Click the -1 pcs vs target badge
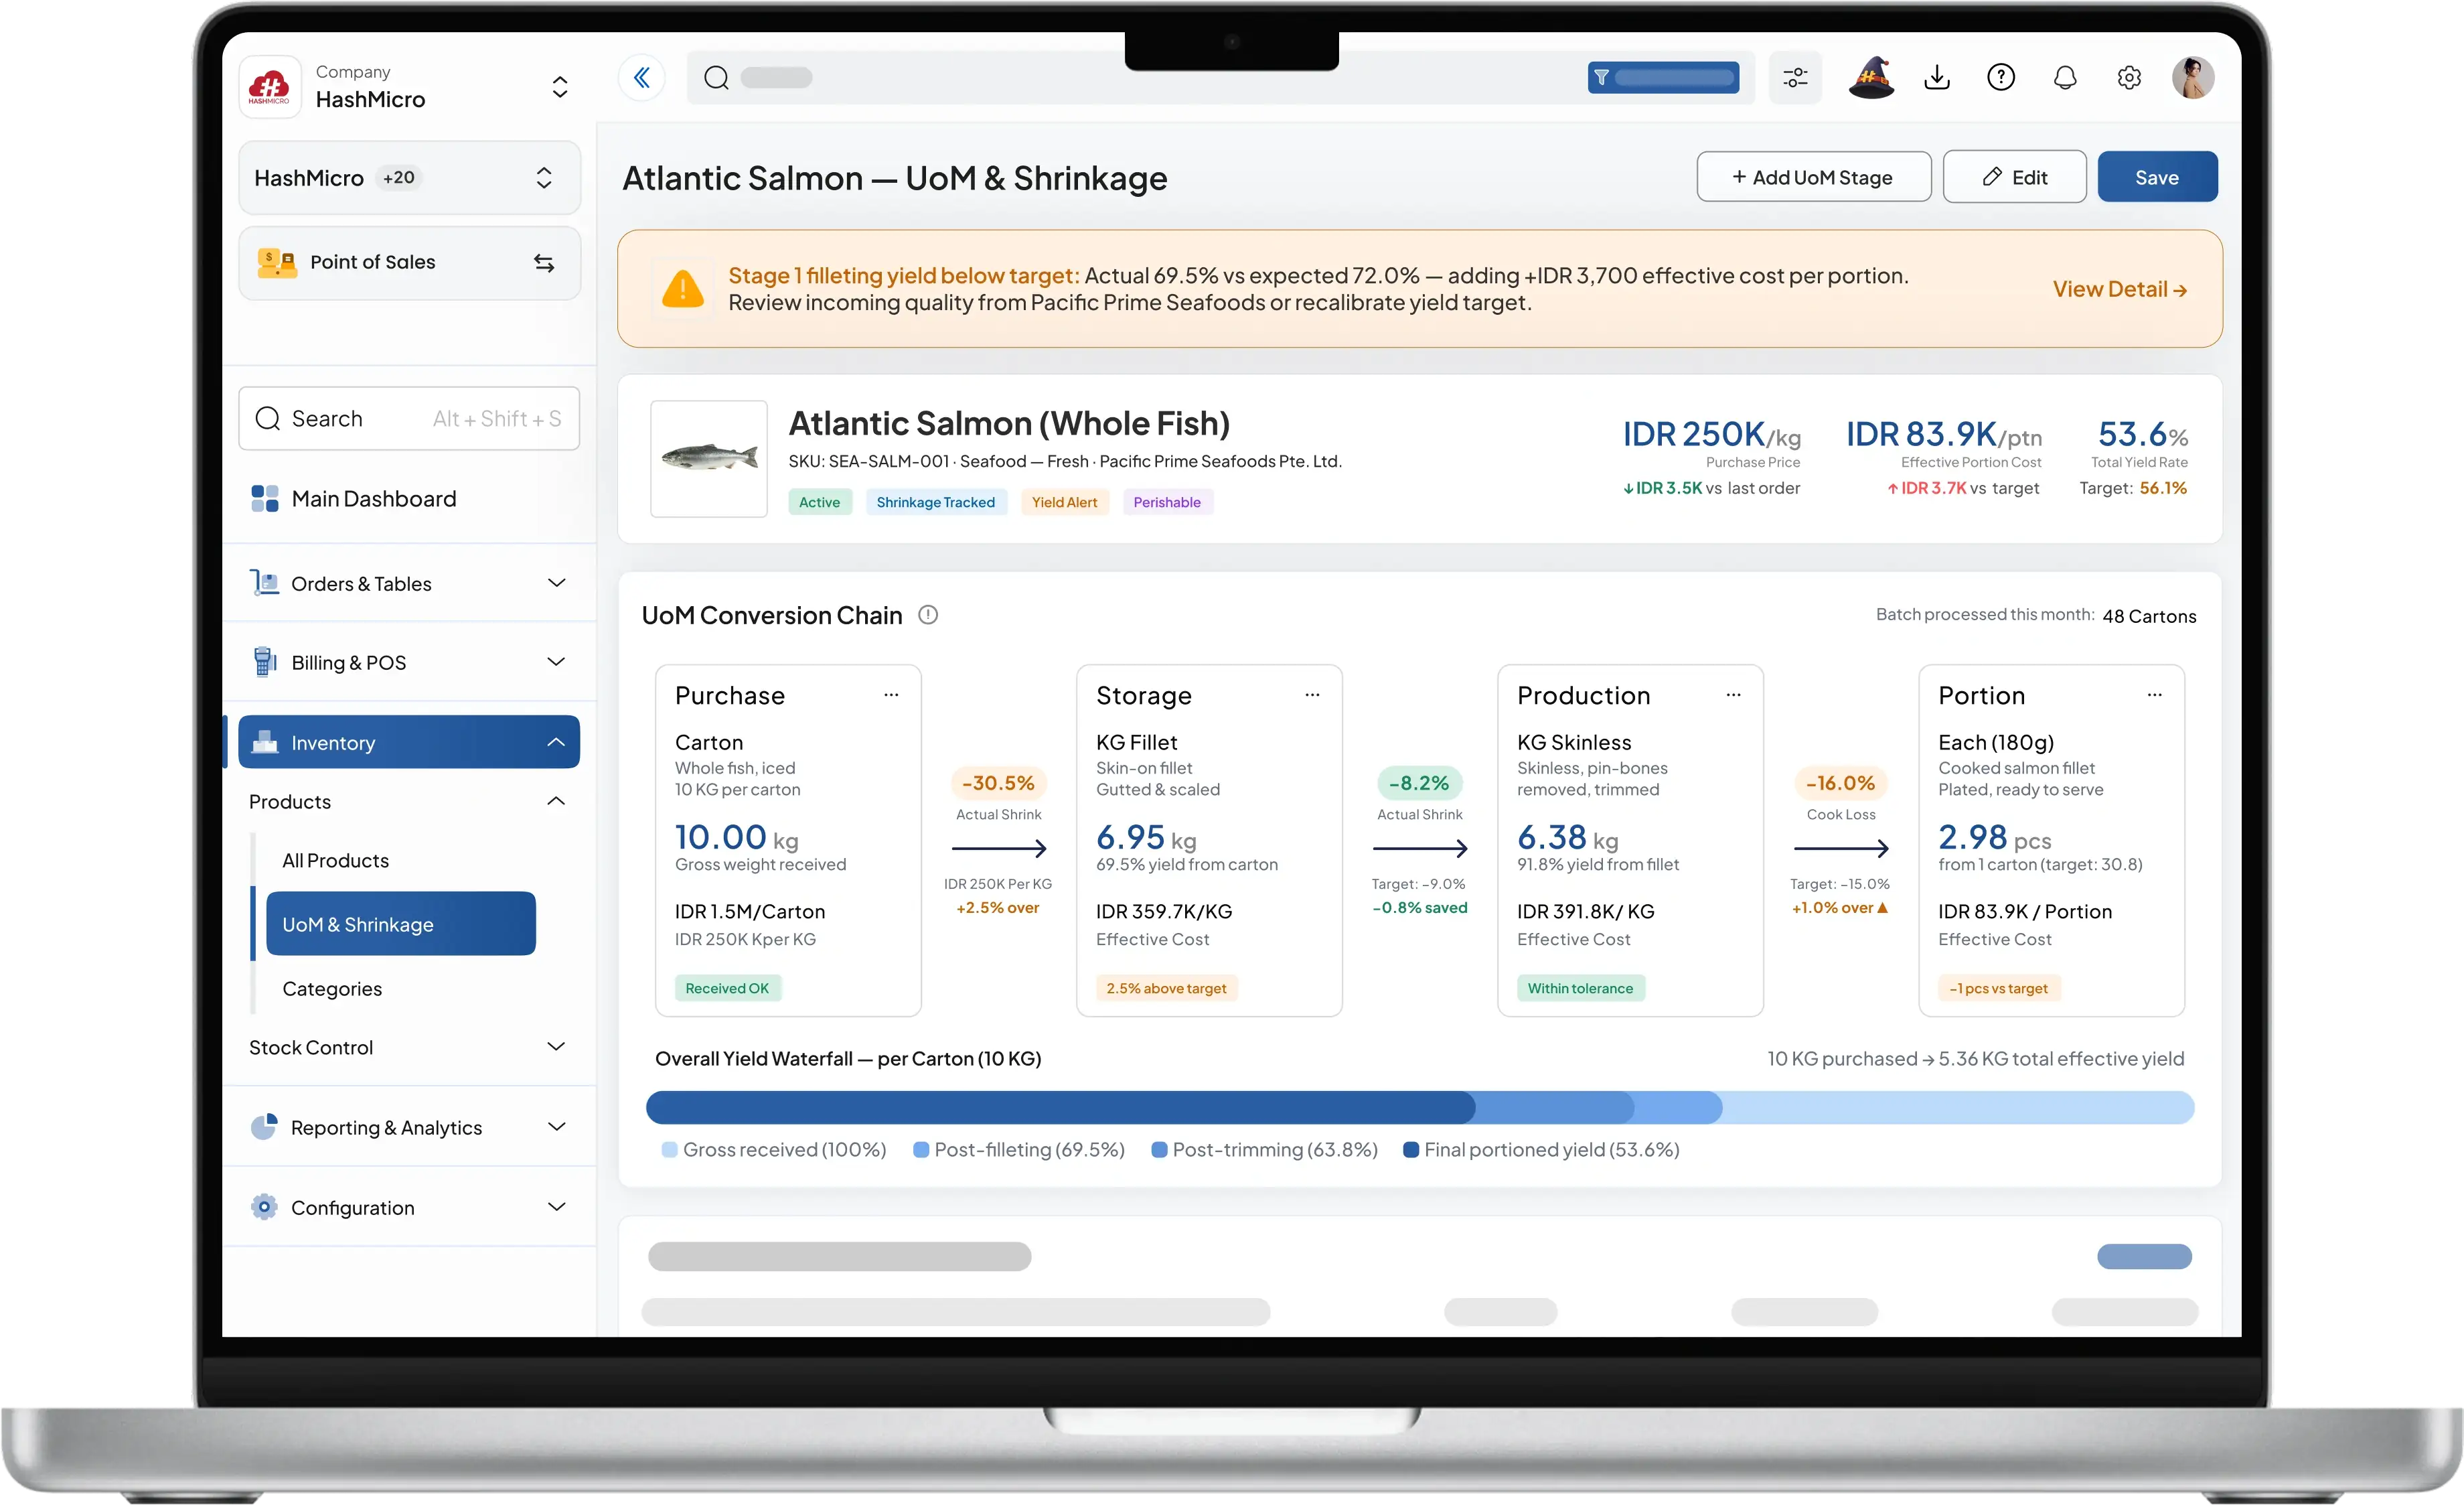 tap(1999, 988)
